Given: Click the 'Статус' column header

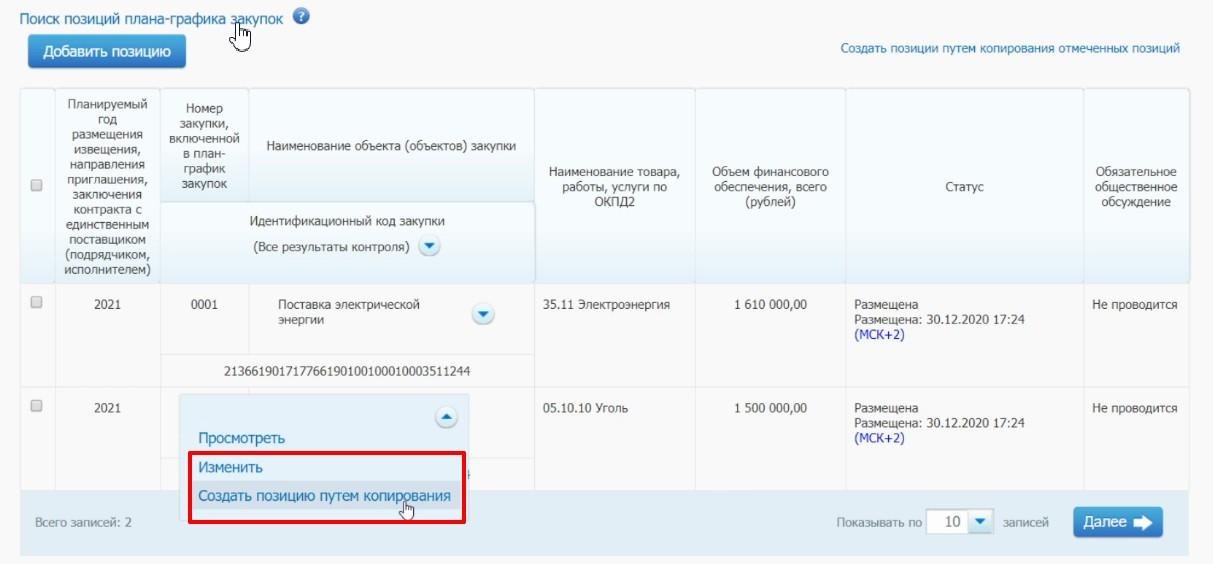Looking at the screenshot, I should 964,187.
